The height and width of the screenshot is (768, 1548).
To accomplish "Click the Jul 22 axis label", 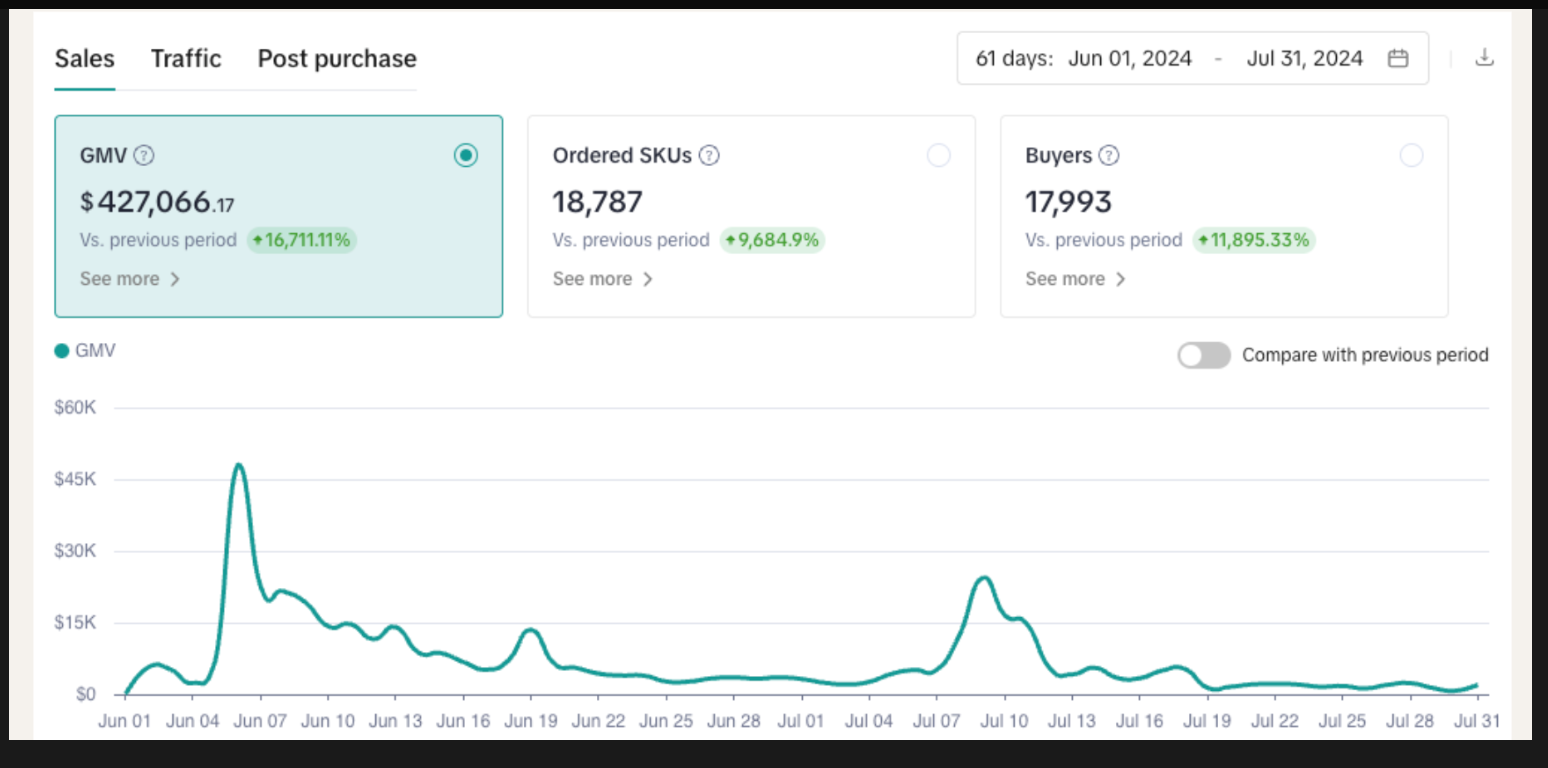I will (1274, 720).
